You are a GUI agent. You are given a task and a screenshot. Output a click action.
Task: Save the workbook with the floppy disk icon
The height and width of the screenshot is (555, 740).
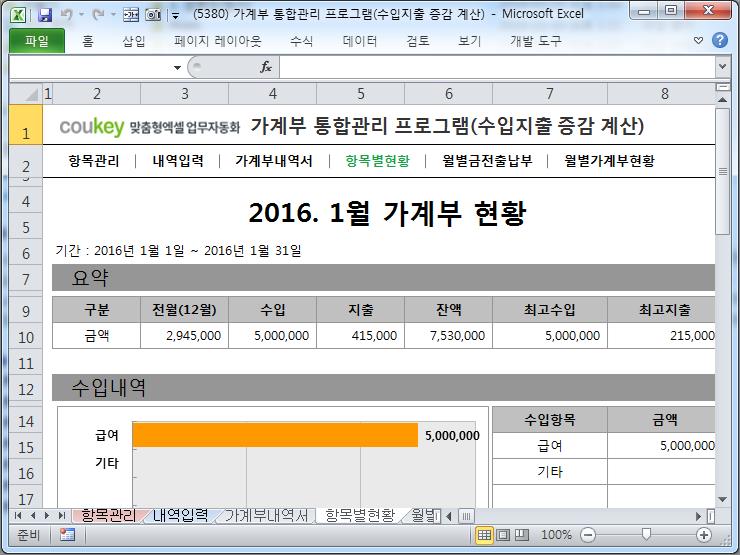[45, 15]
